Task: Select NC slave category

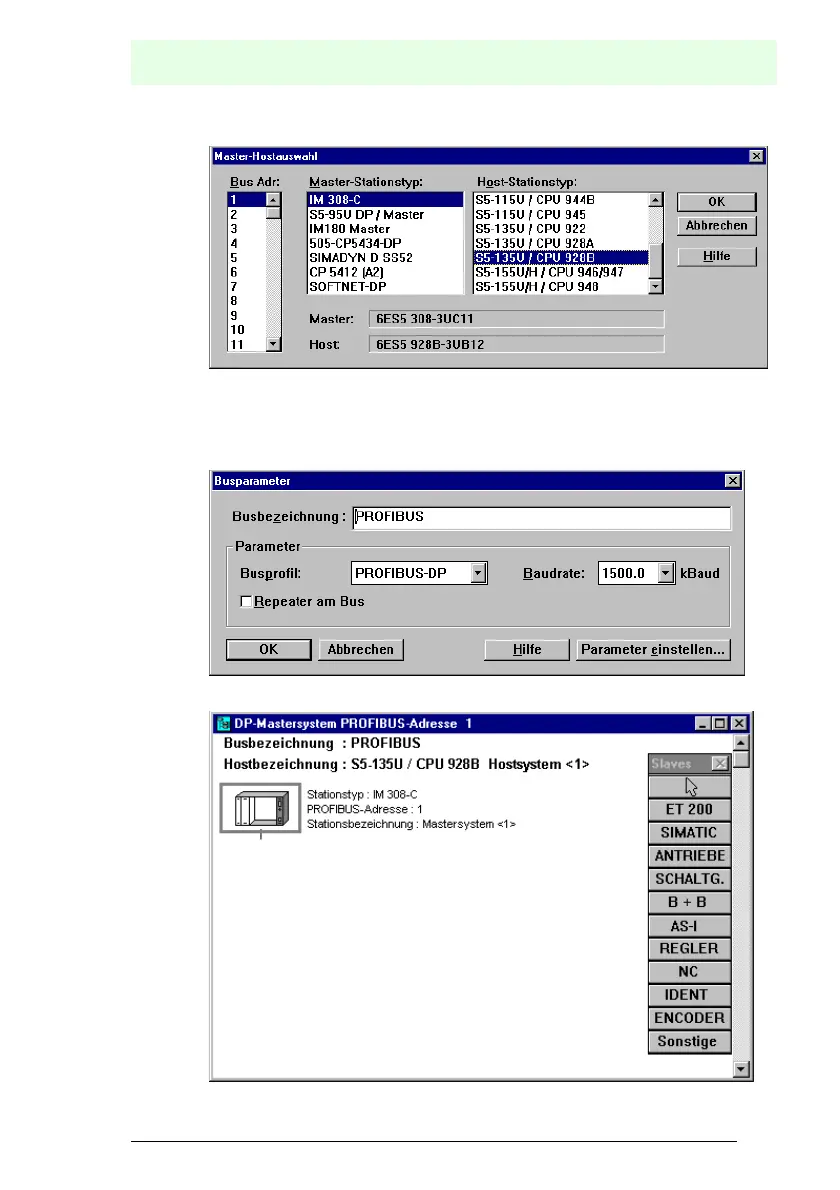Action: (690, 972)
